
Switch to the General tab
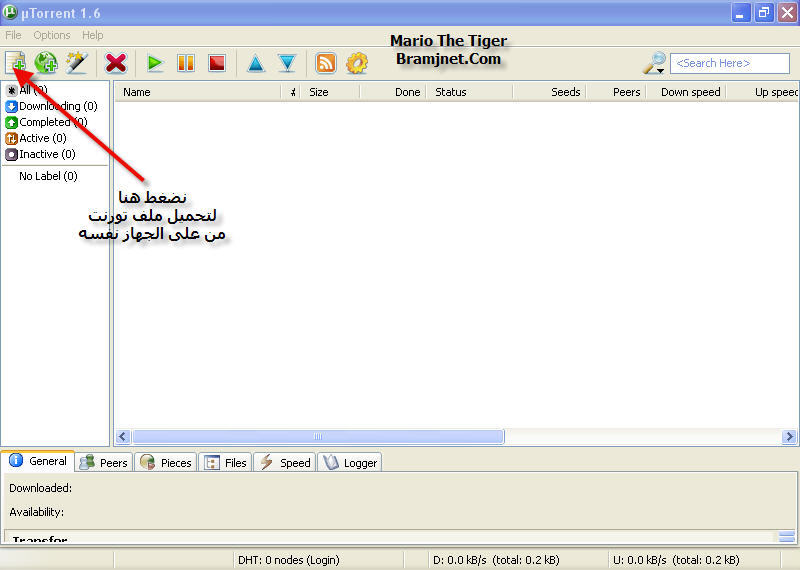point(38,461)
